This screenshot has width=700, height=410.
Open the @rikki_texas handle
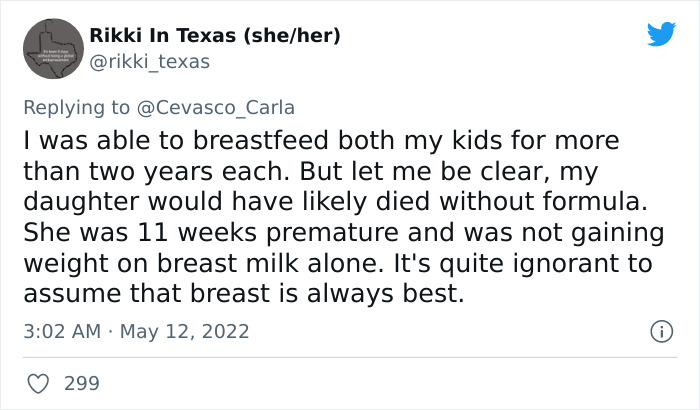[x=150, y=62]
